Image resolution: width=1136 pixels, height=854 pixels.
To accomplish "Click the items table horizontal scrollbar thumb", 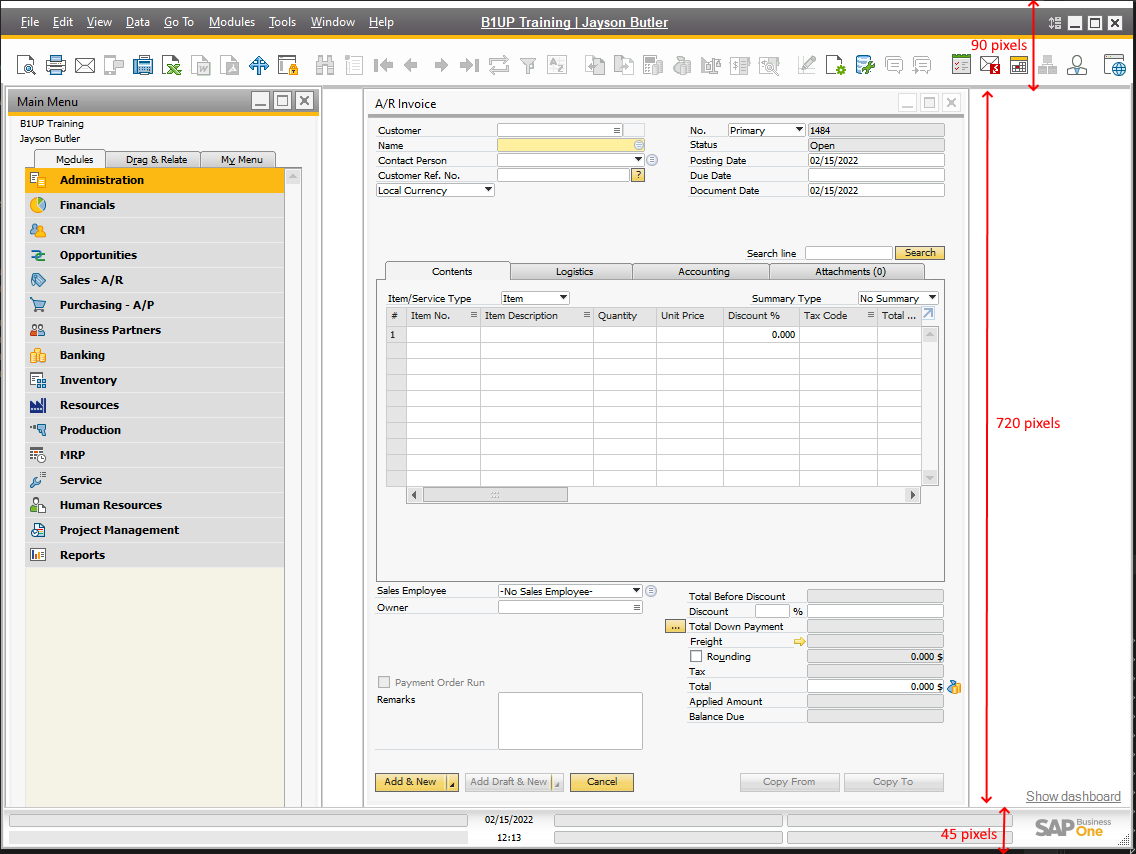I will (x=495, y=495).
